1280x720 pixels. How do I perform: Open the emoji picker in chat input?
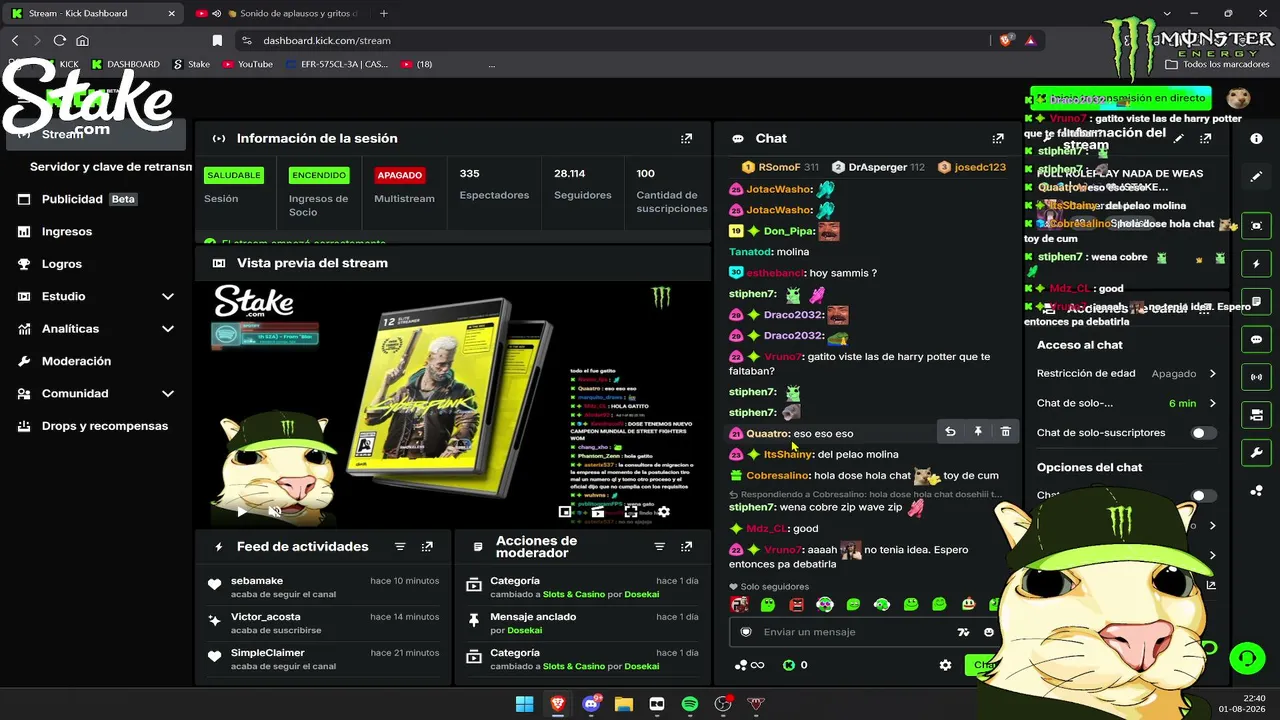pyautogui.click(x=988, y=632)
